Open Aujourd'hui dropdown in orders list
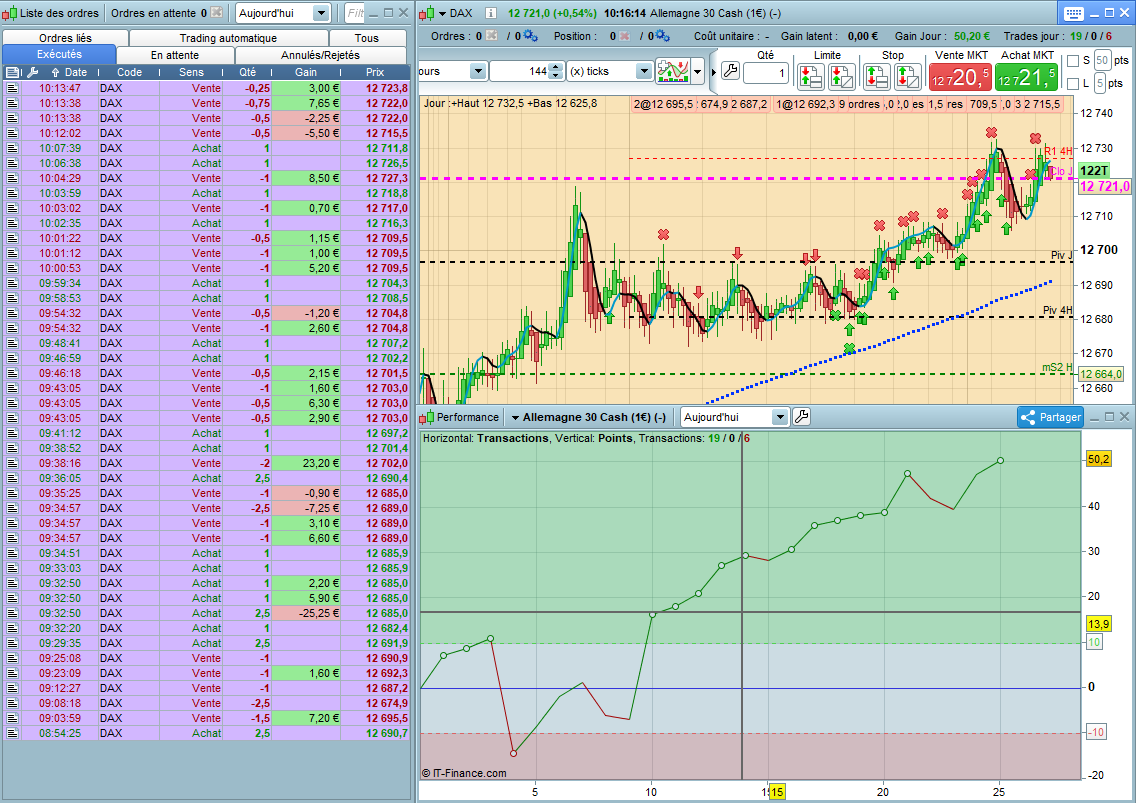The width and height of the screenshot is (1136, 803). point(321,13)
